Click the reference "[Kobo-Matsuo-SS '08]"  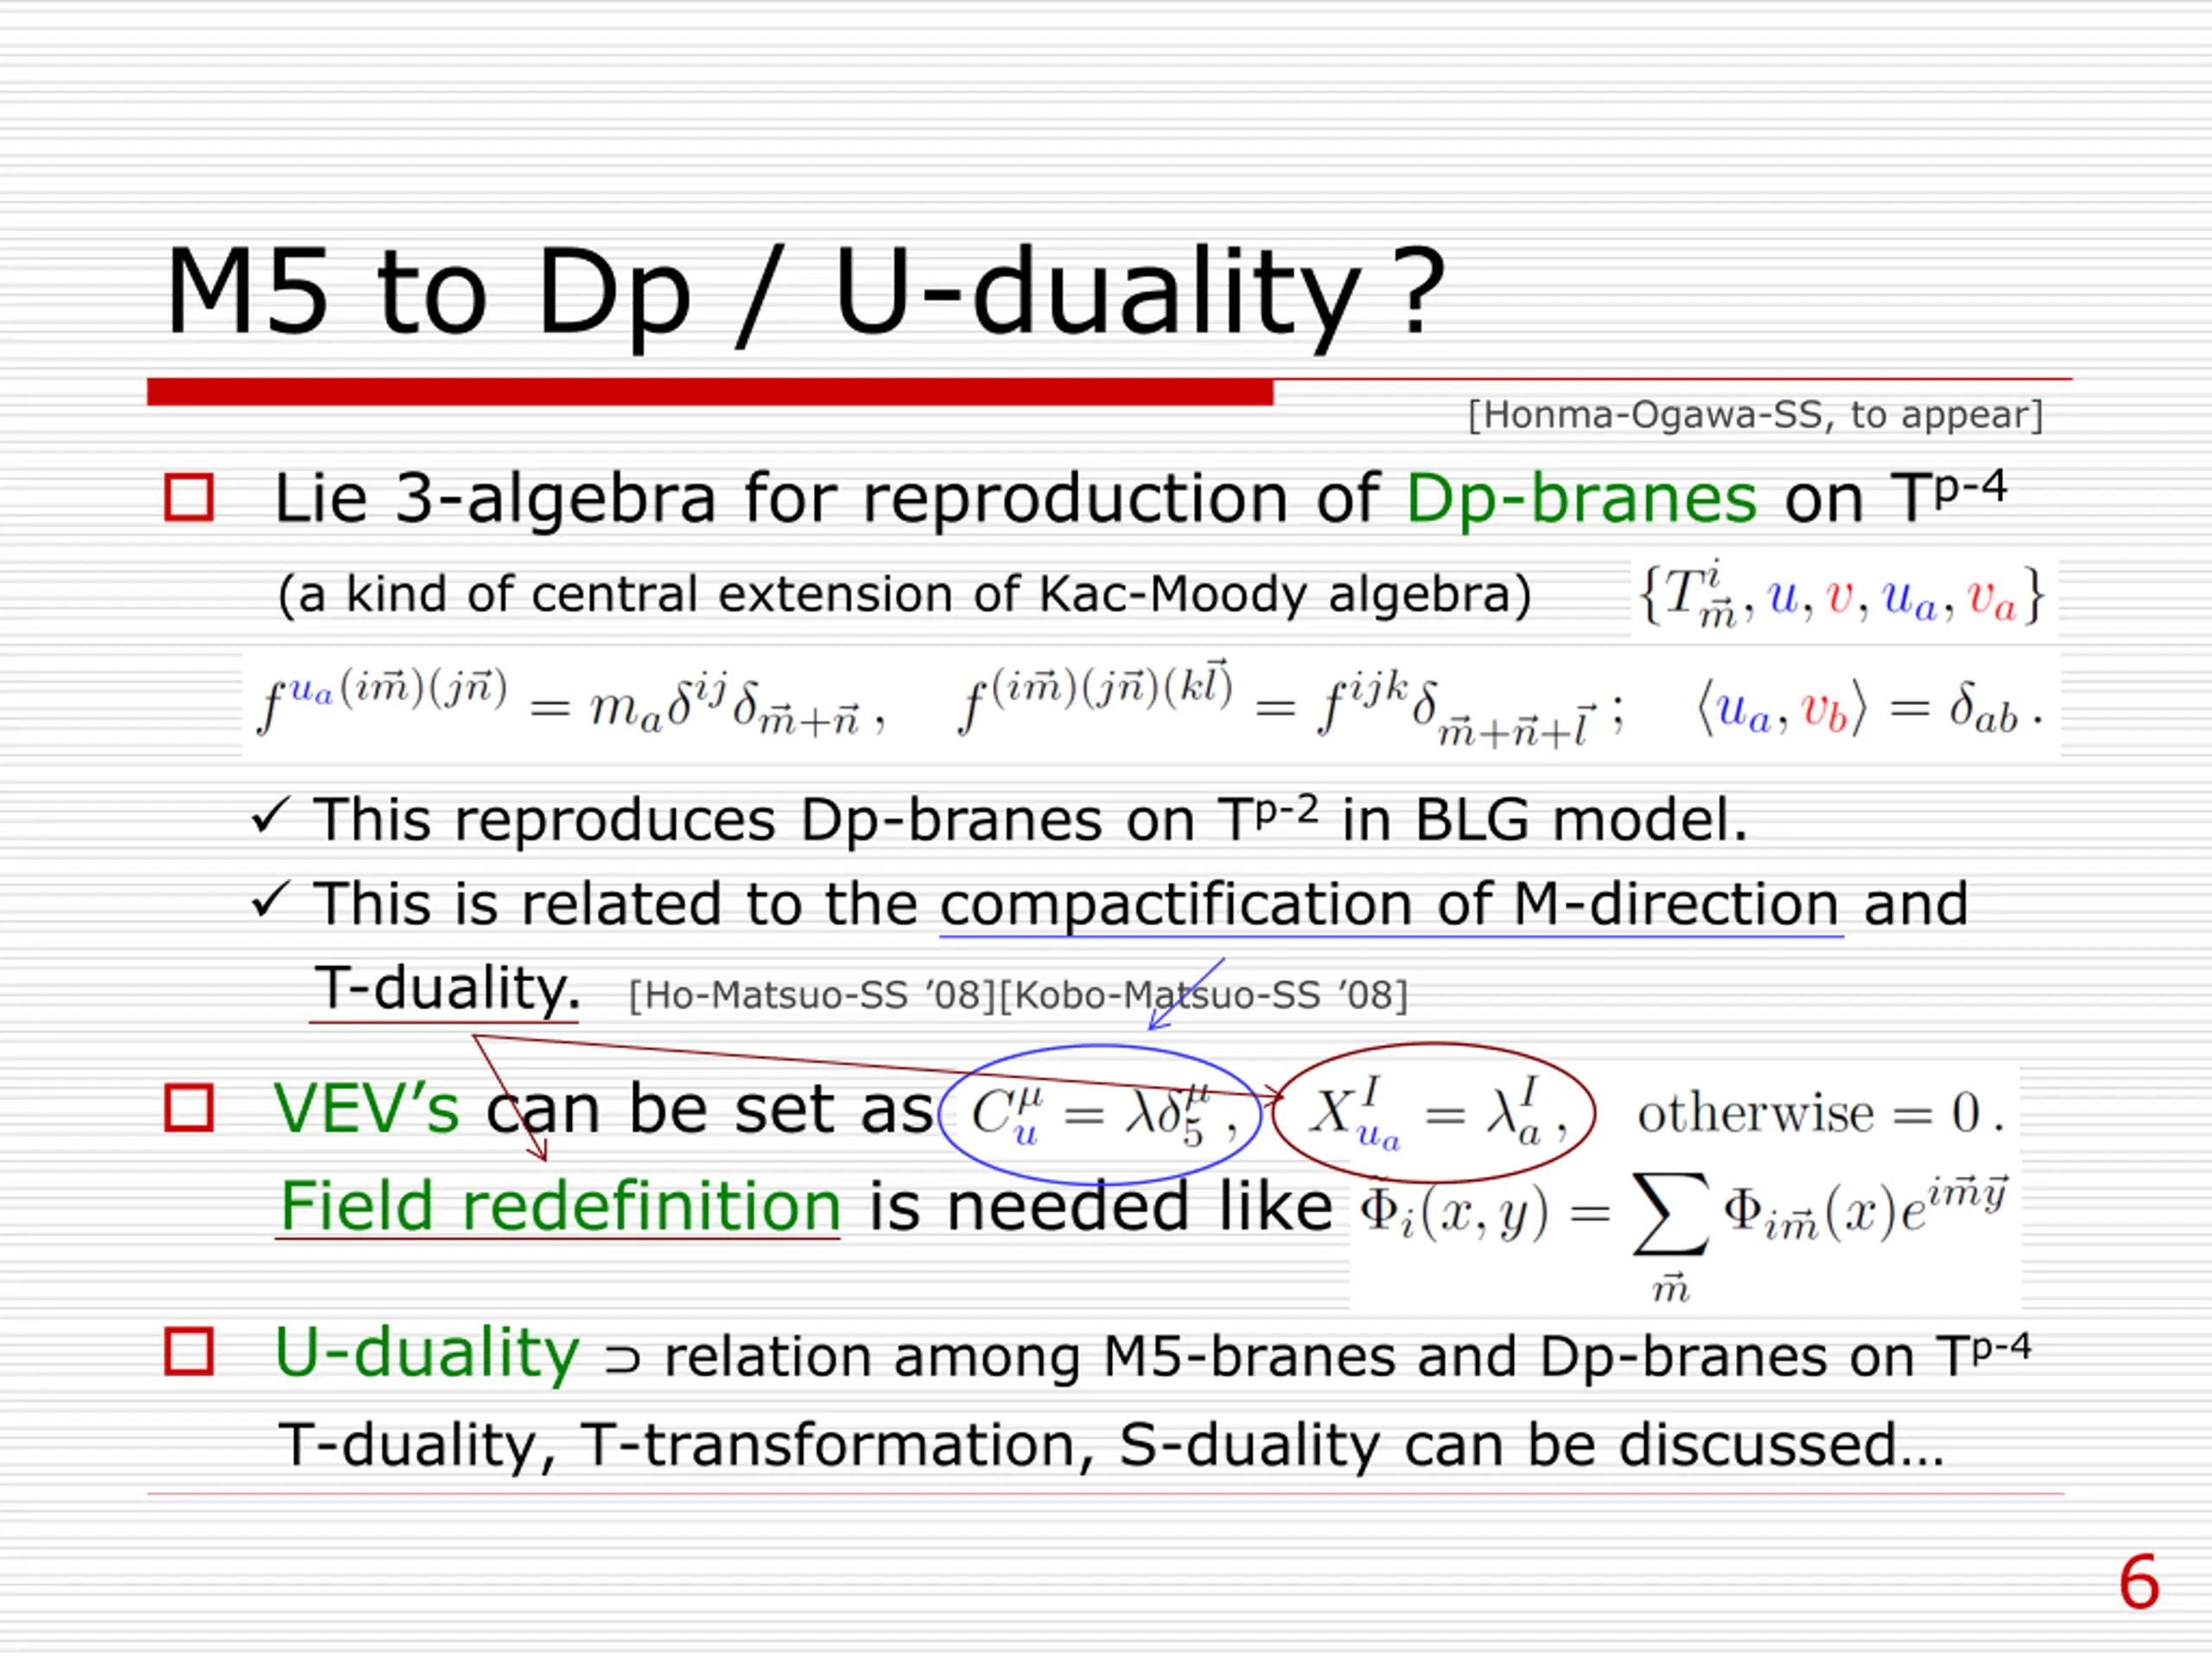tap(1203, 996)
